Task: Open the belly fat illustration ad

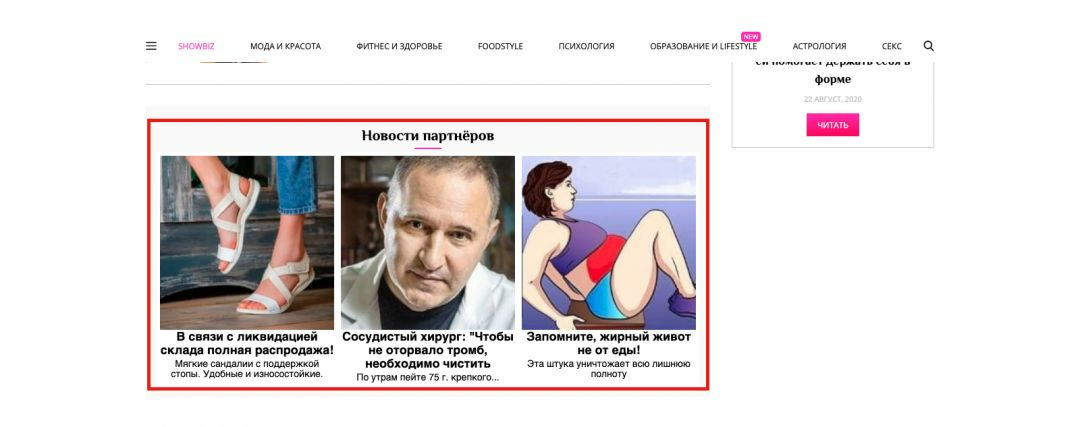Action: (x=609, y=242)
